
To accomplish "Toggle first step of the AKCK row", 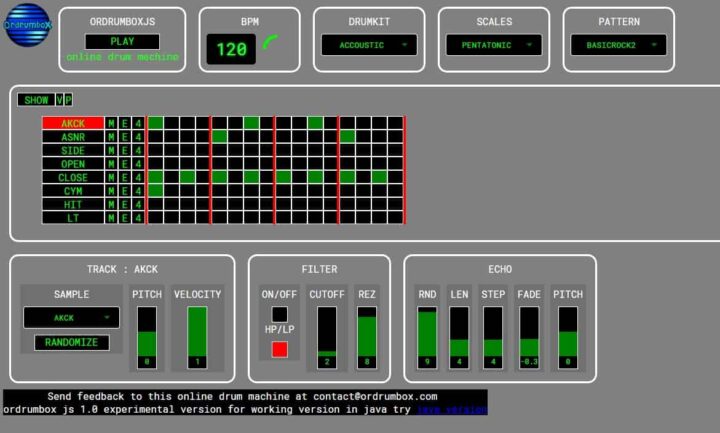I will coord(156,123).
